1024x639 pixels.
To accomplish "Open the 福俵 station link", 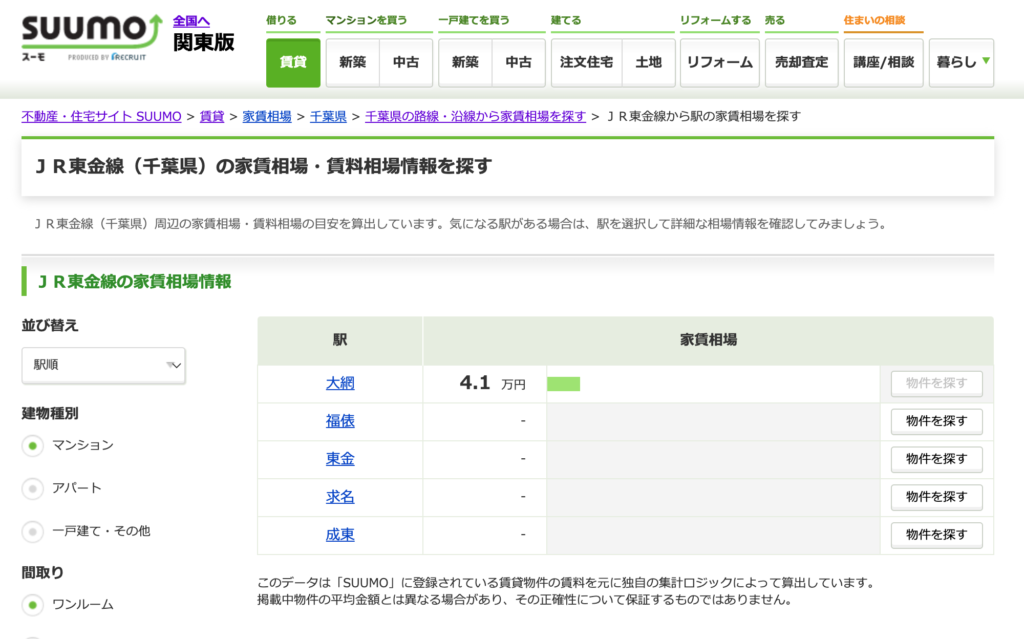I will tap(340, 421).
